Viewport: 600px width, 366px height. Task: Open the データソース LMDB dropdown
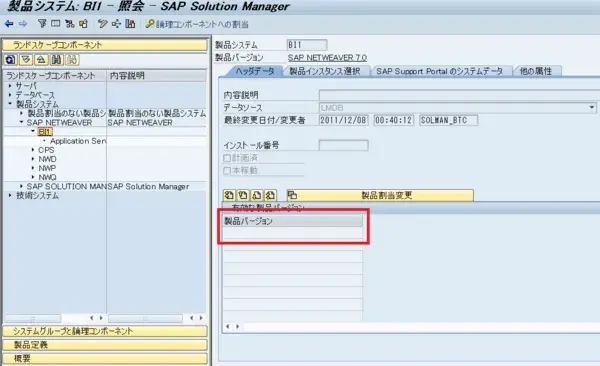592,108
